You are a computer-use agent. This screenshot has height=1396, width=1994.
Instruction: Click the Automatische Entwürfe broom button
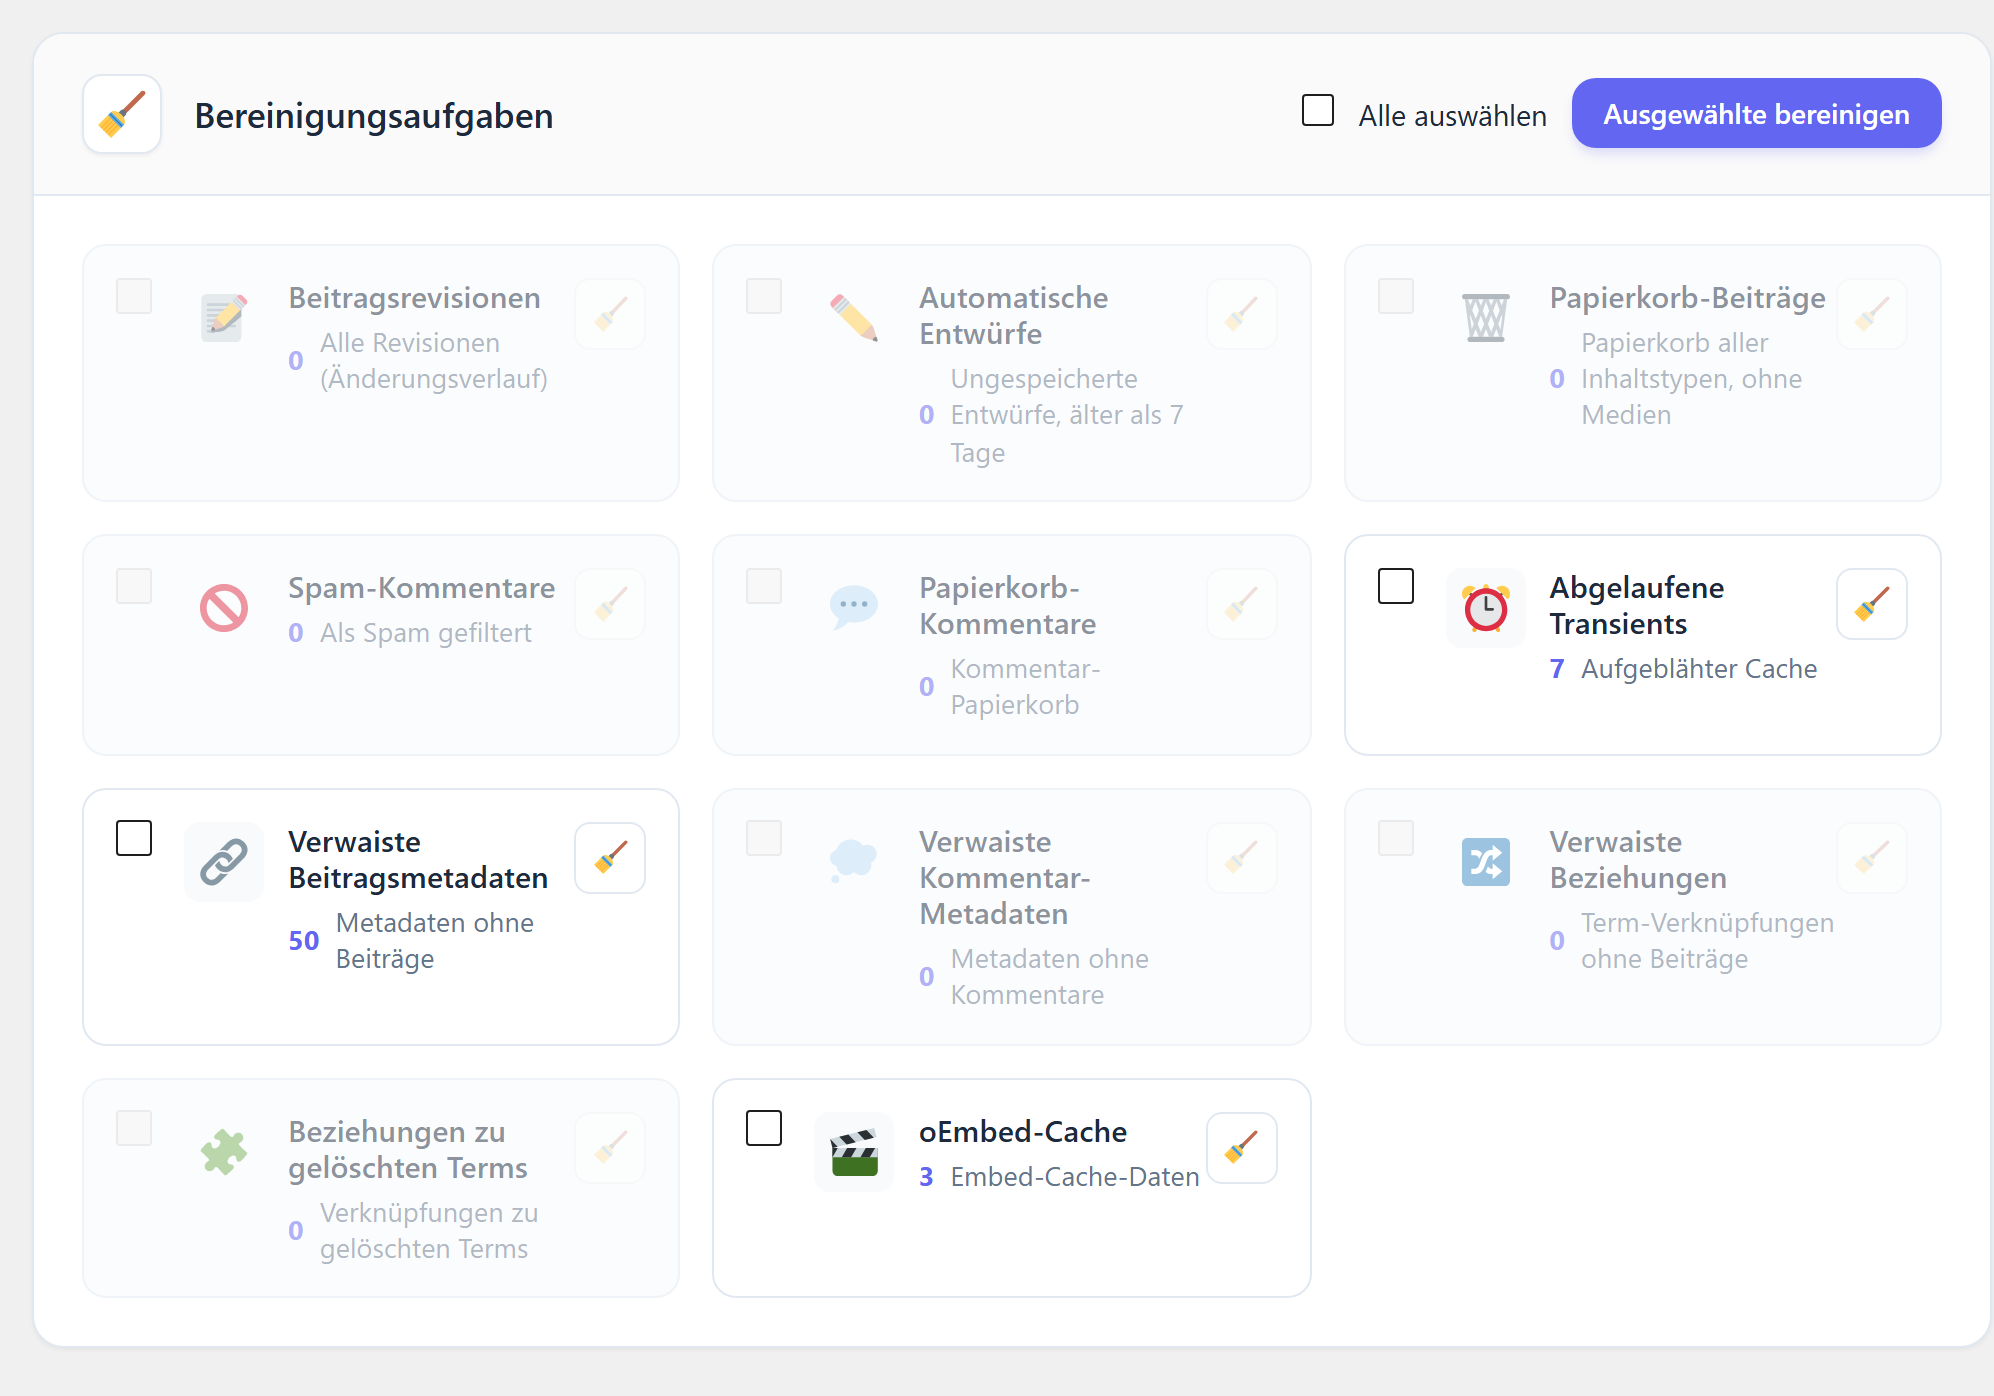click(x=1241, y=314)
